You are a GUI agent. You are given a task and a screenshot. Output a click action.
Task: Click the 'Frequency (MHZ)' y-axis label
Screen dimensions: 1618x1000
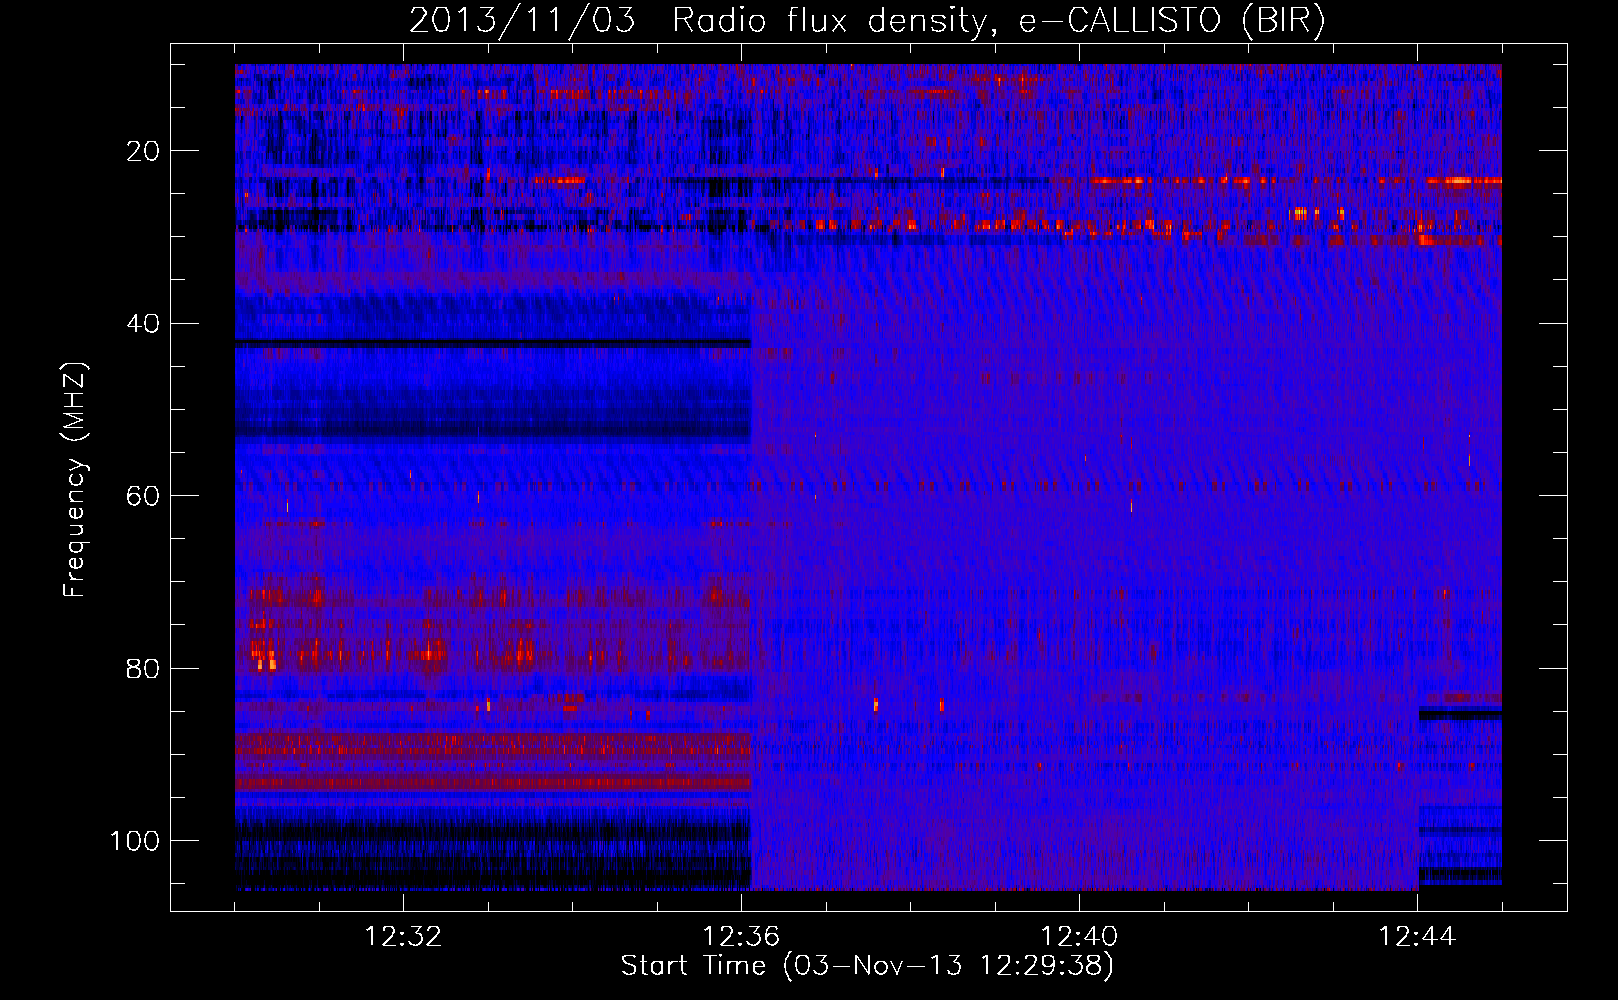click(x=75, y=479)
